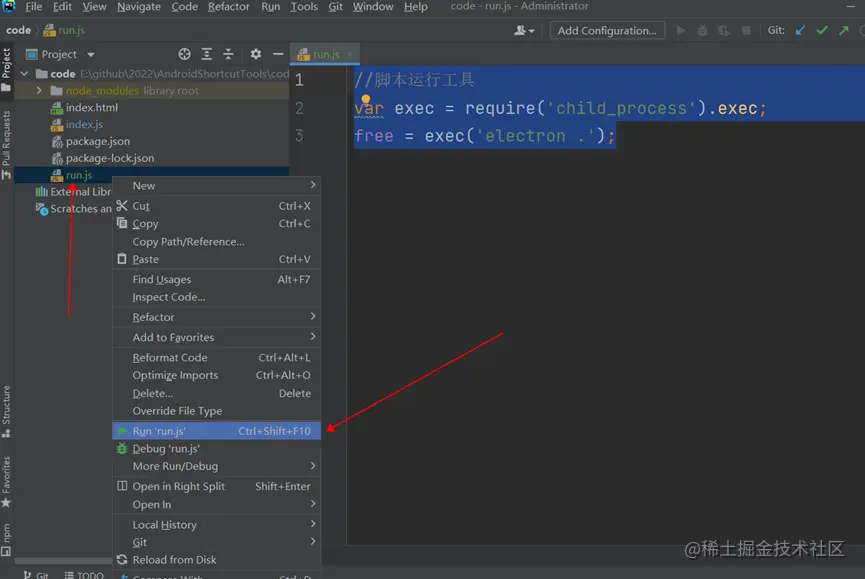Click Git Push green arrow
The width and height of the screenshot is (865, 579).
(x=843, y=30)
